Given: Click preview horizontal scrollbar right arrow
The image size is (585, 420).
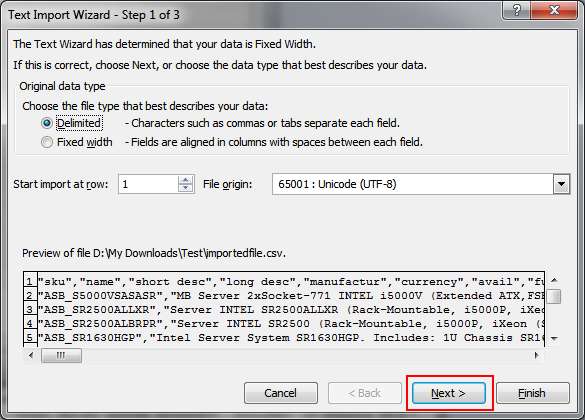Looking at the screenshot, I should pyautogui.click(x=536, y=355).
